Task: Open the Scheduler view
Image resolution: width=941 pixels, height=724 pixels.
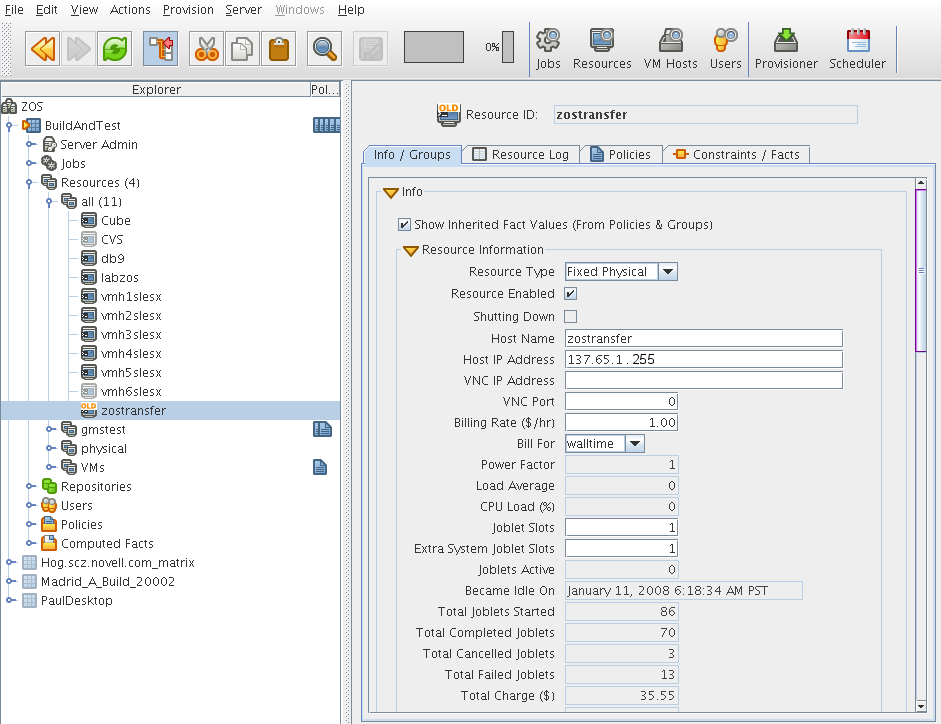Action: [x=857, y=49]
